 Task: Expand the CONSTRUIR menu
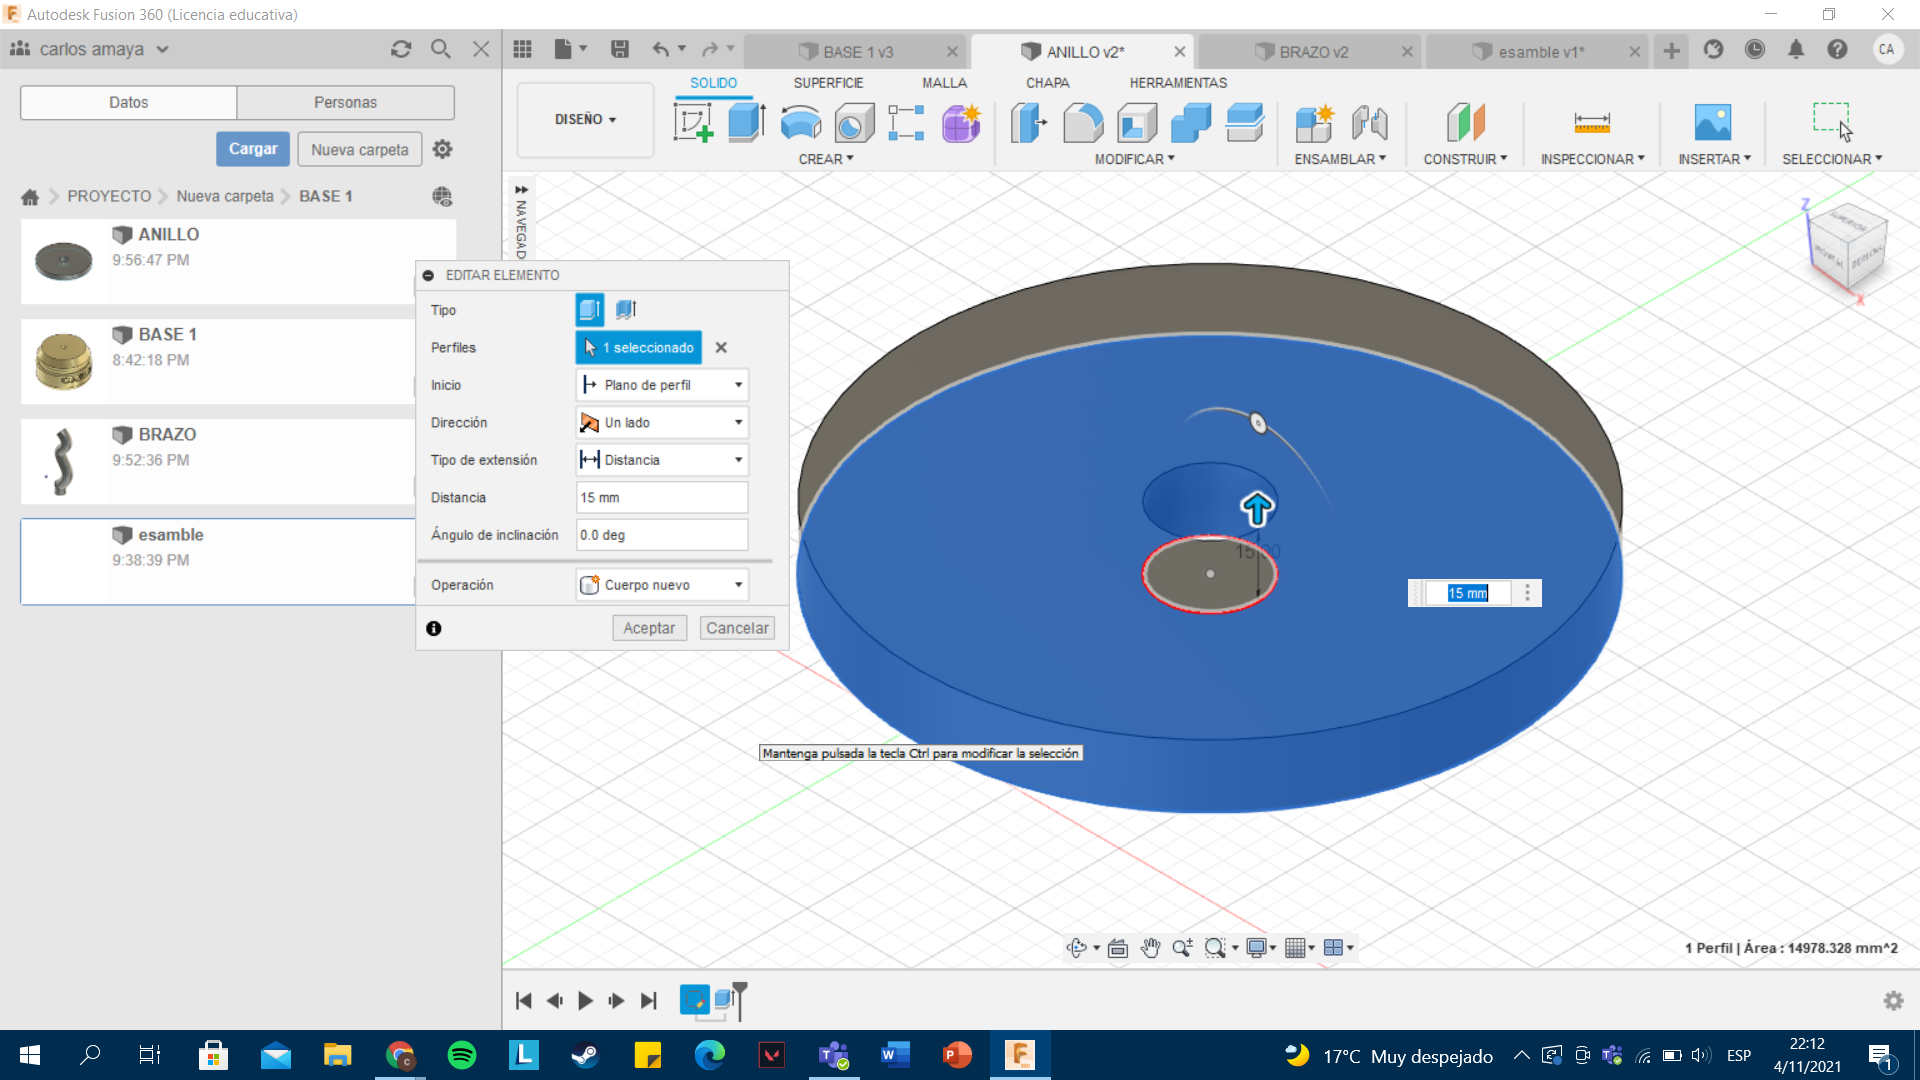(x=1465, y=159)
